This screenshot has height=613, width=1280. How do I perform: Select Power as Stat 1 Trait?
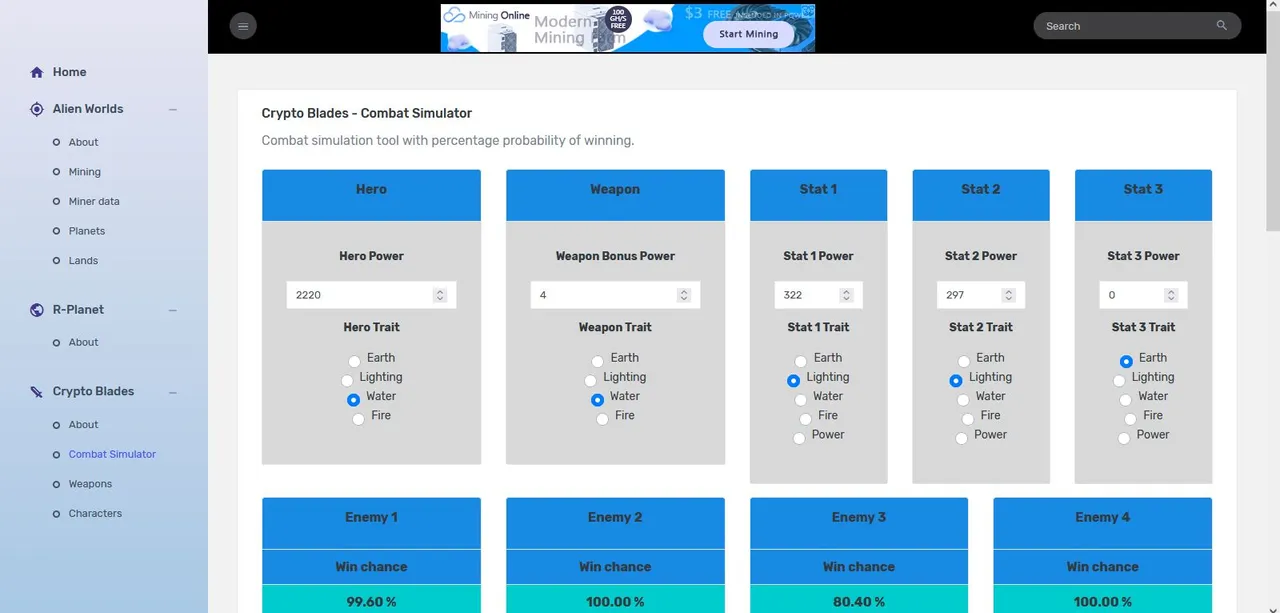point(799,438)
